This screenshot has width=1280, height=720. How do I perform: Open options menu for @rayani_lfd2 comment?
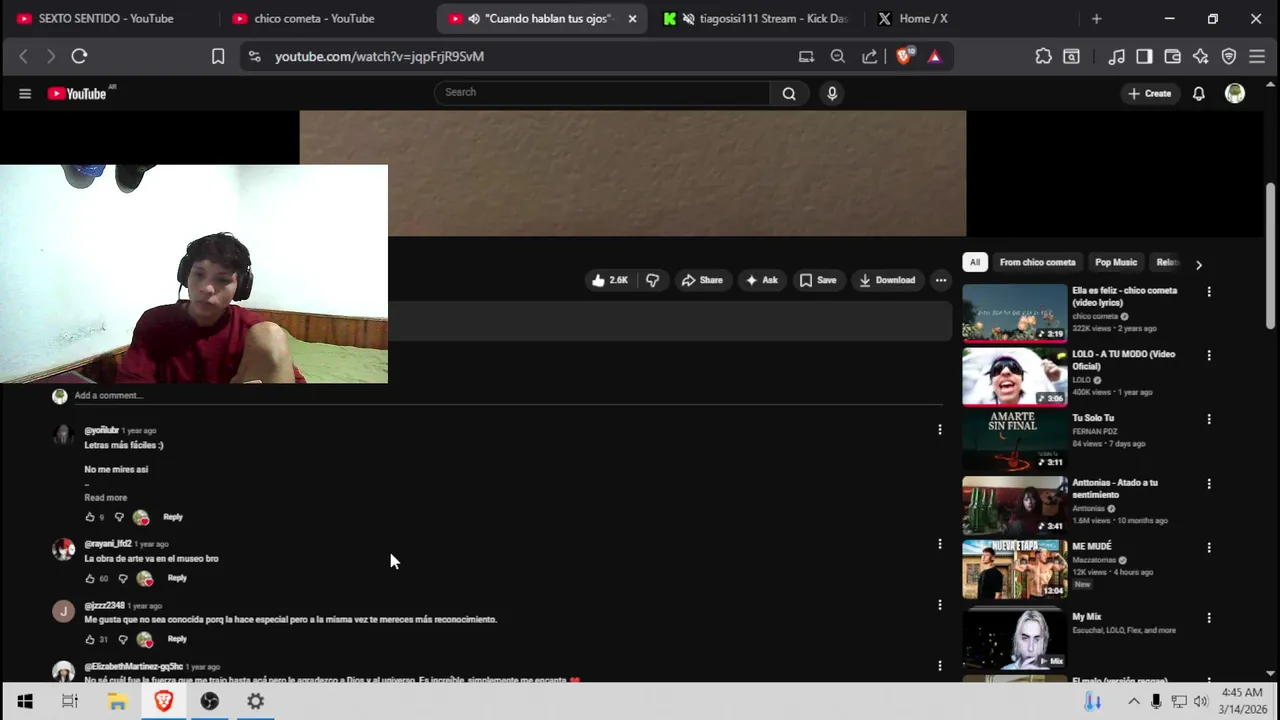click(x=939, y=544)
